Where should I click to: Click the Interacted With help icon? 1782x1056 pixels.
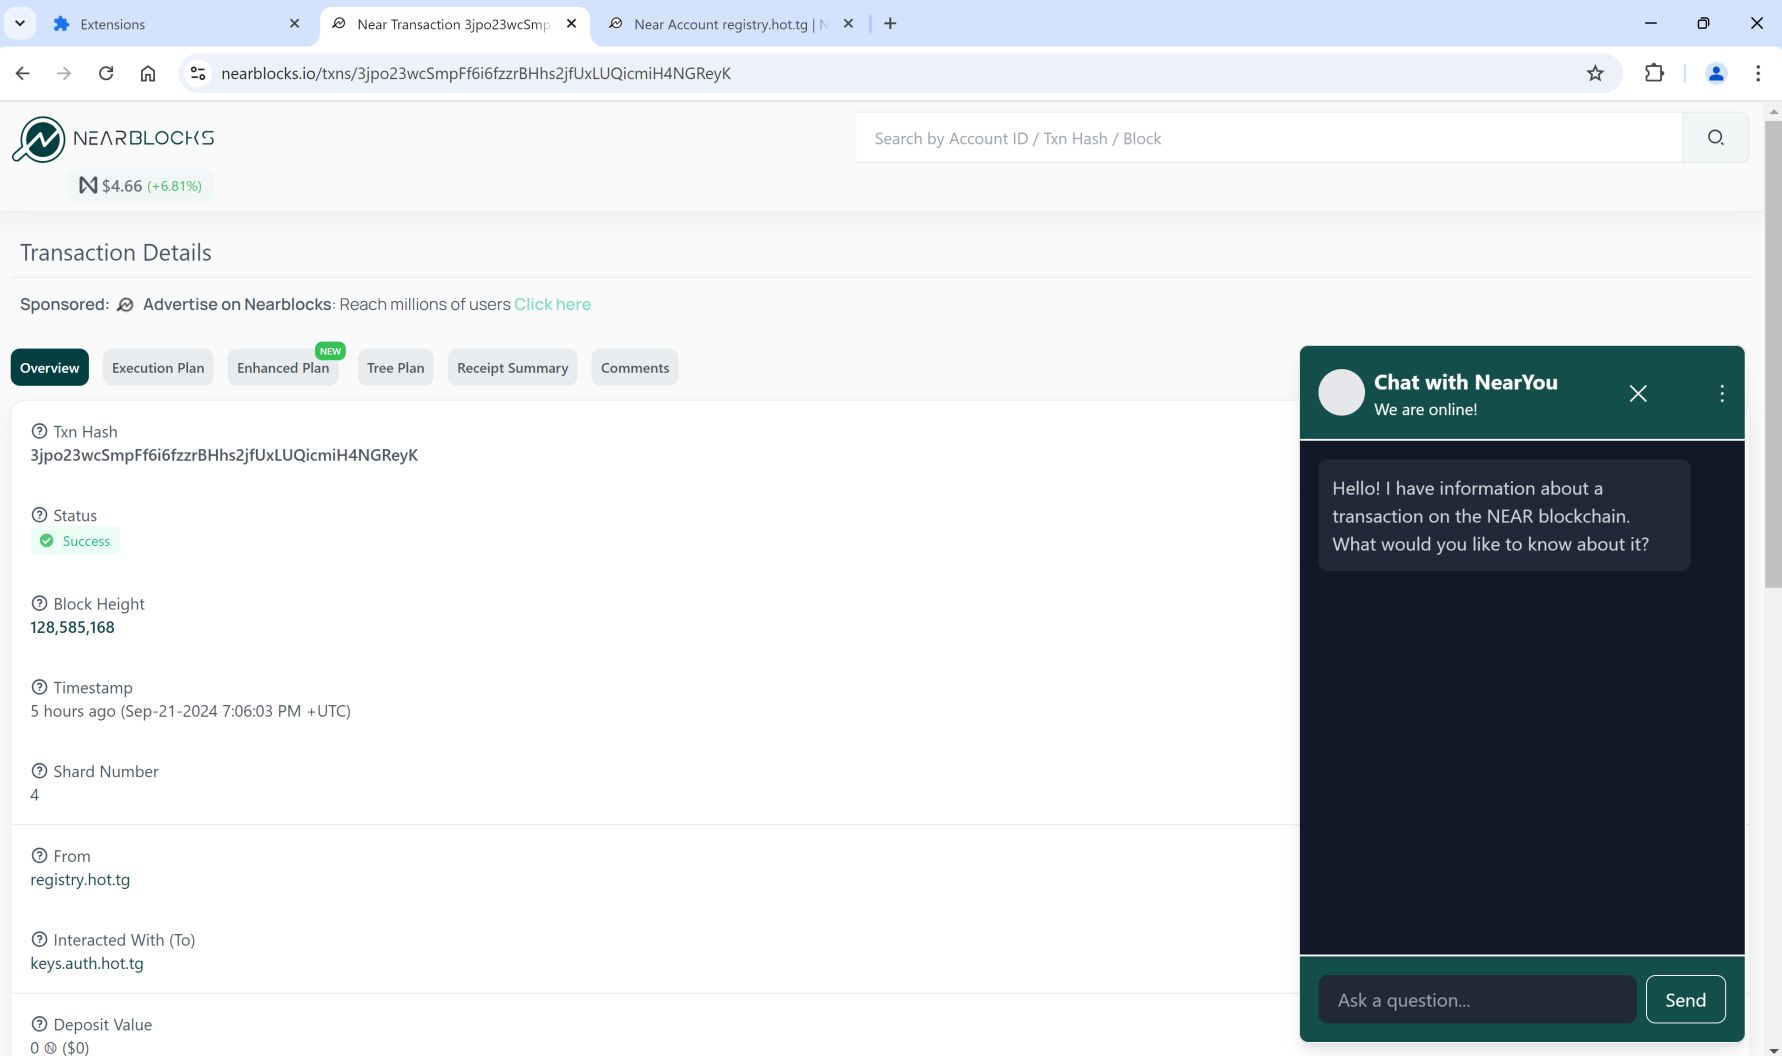click(x=39, y=939)
